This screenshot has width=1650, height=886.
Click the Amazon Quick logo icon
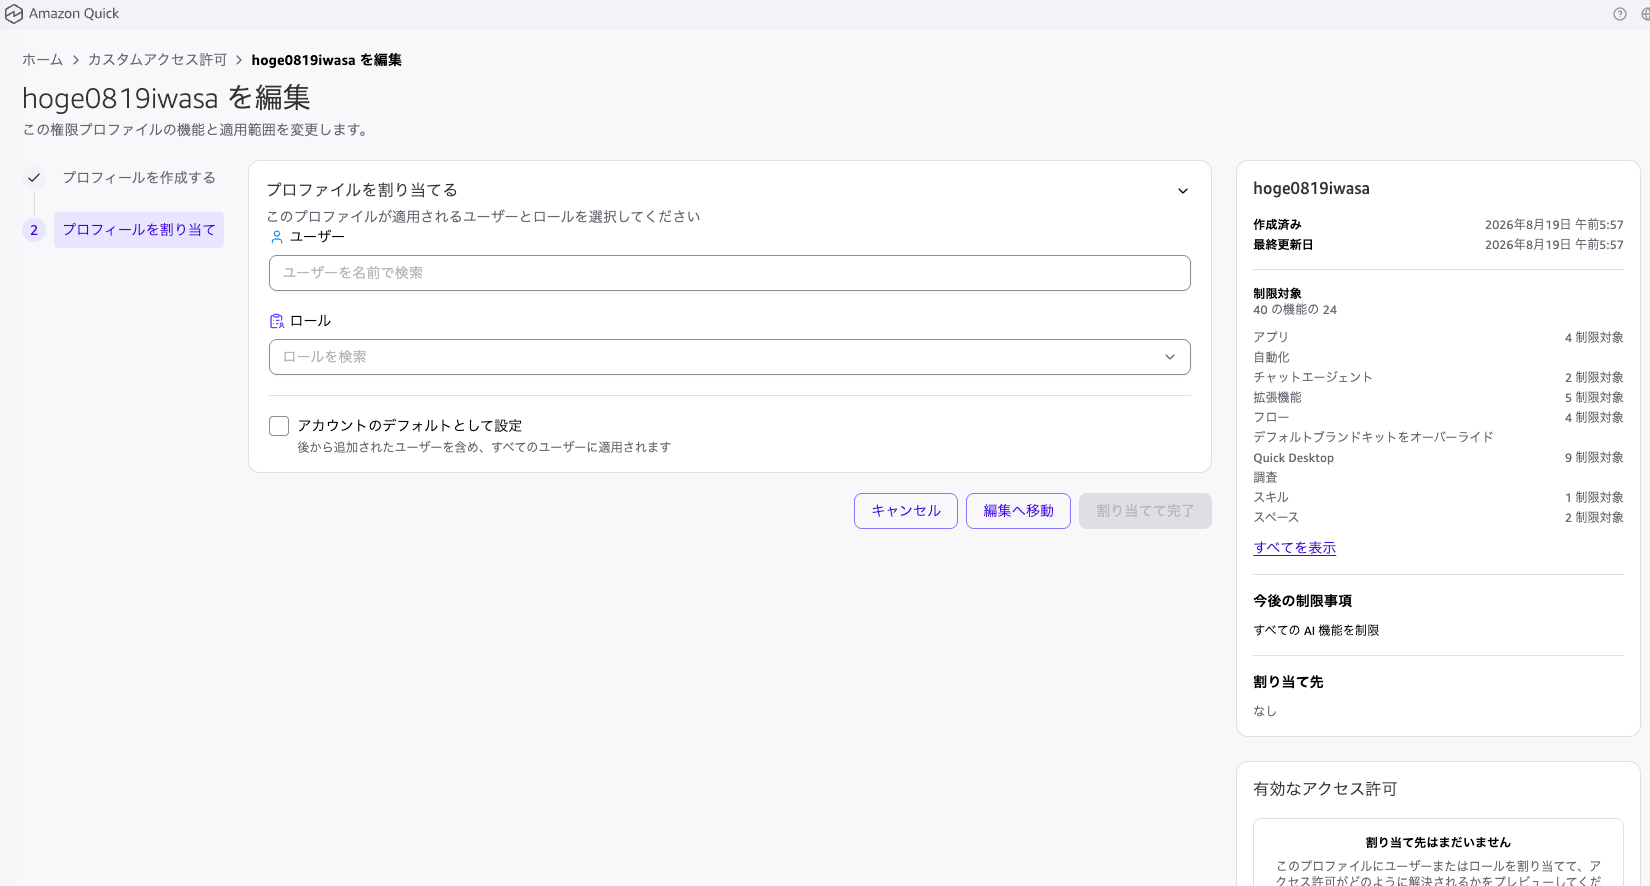(x=14, y=14)
